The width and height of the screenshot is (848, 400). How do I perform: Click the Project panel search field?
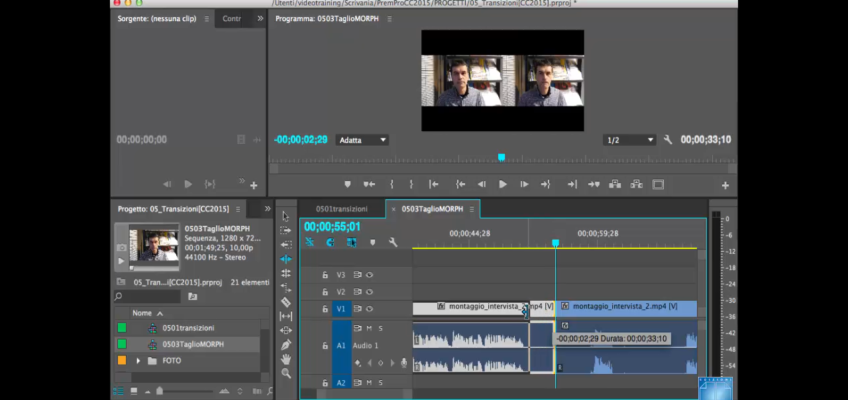[147, 296]
